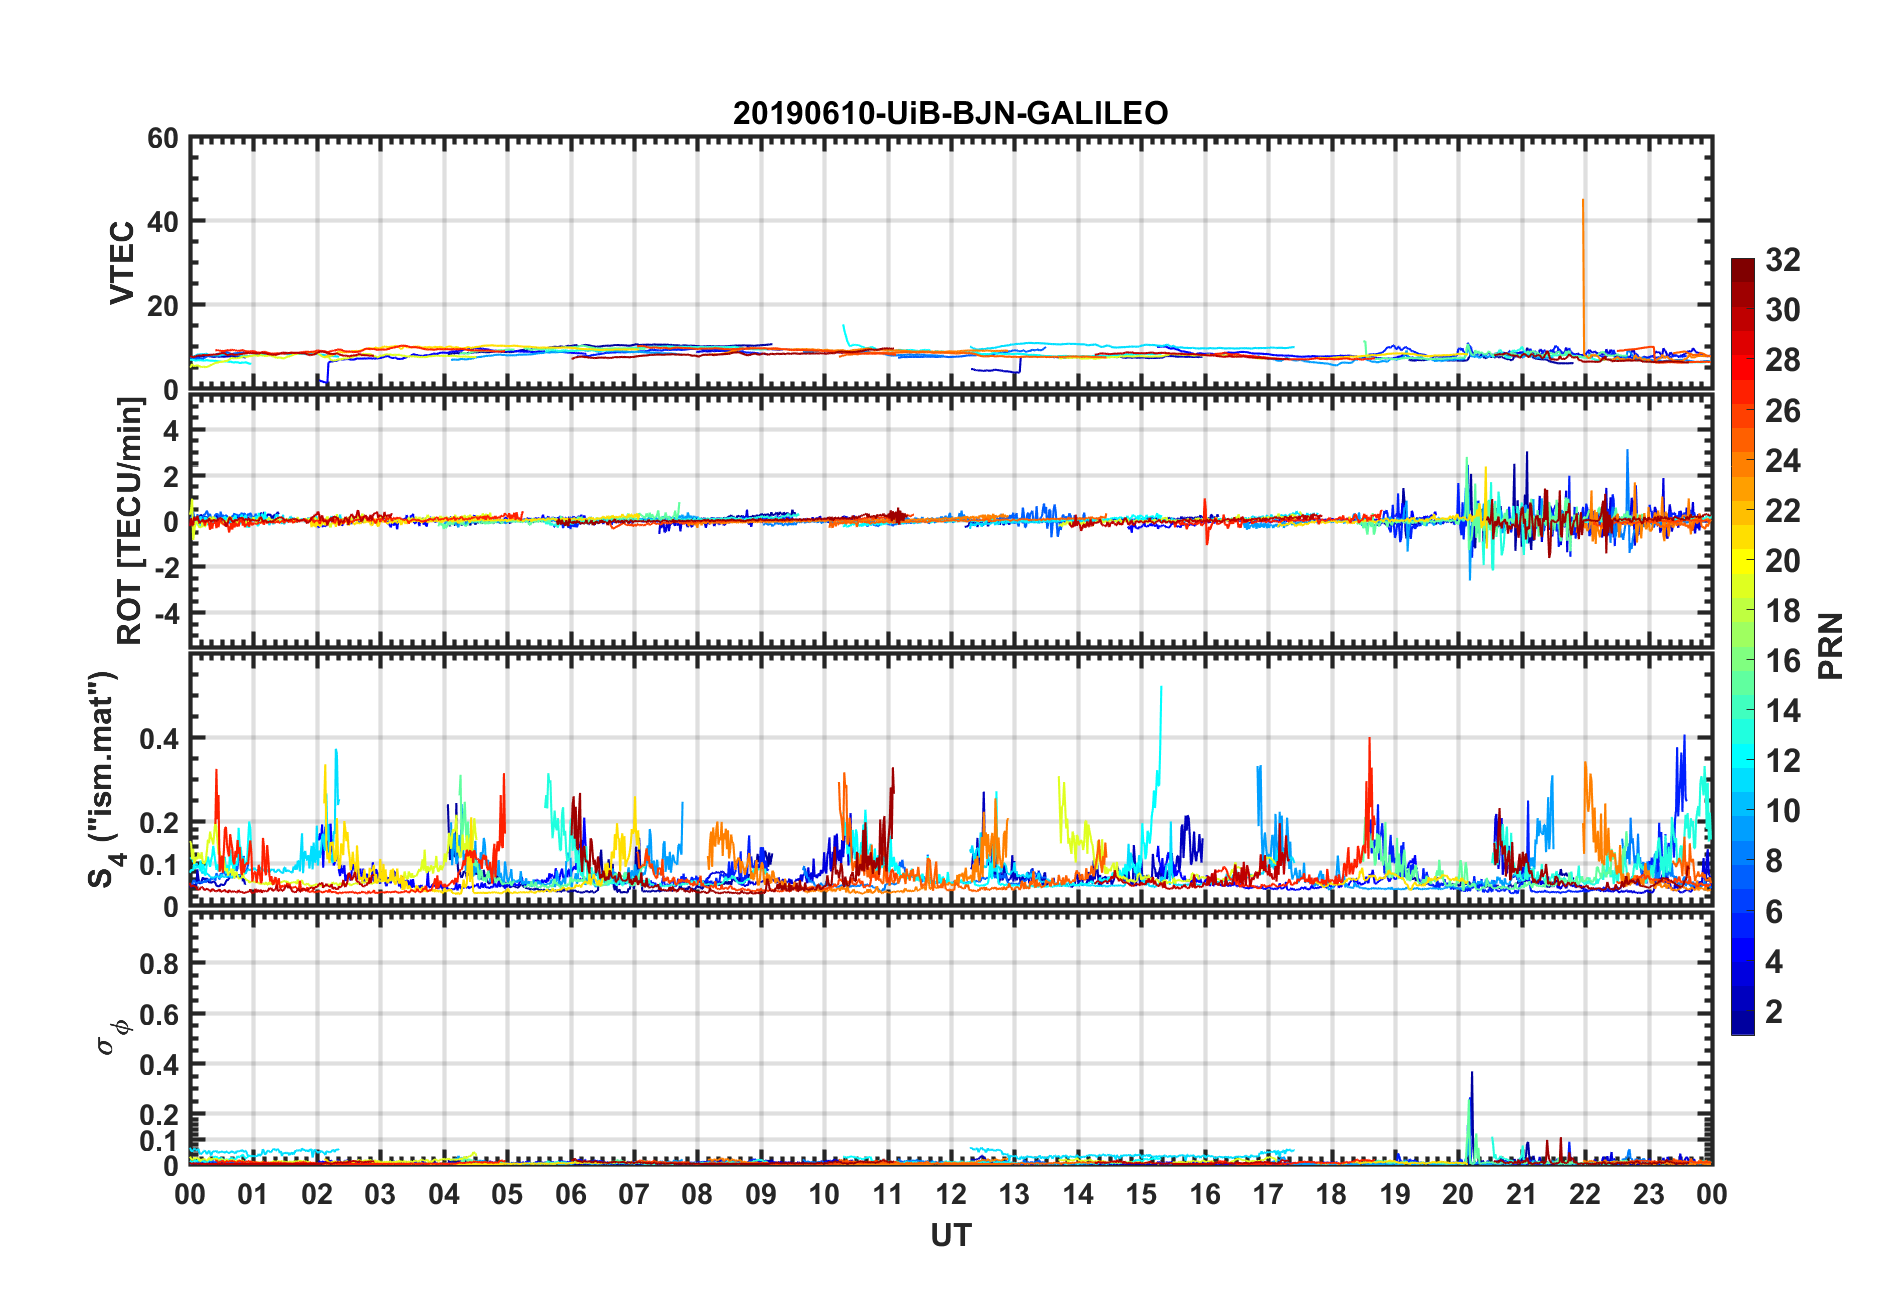
Task: Click the x-axis tick label 12
Action: (x=951, y=1195)
